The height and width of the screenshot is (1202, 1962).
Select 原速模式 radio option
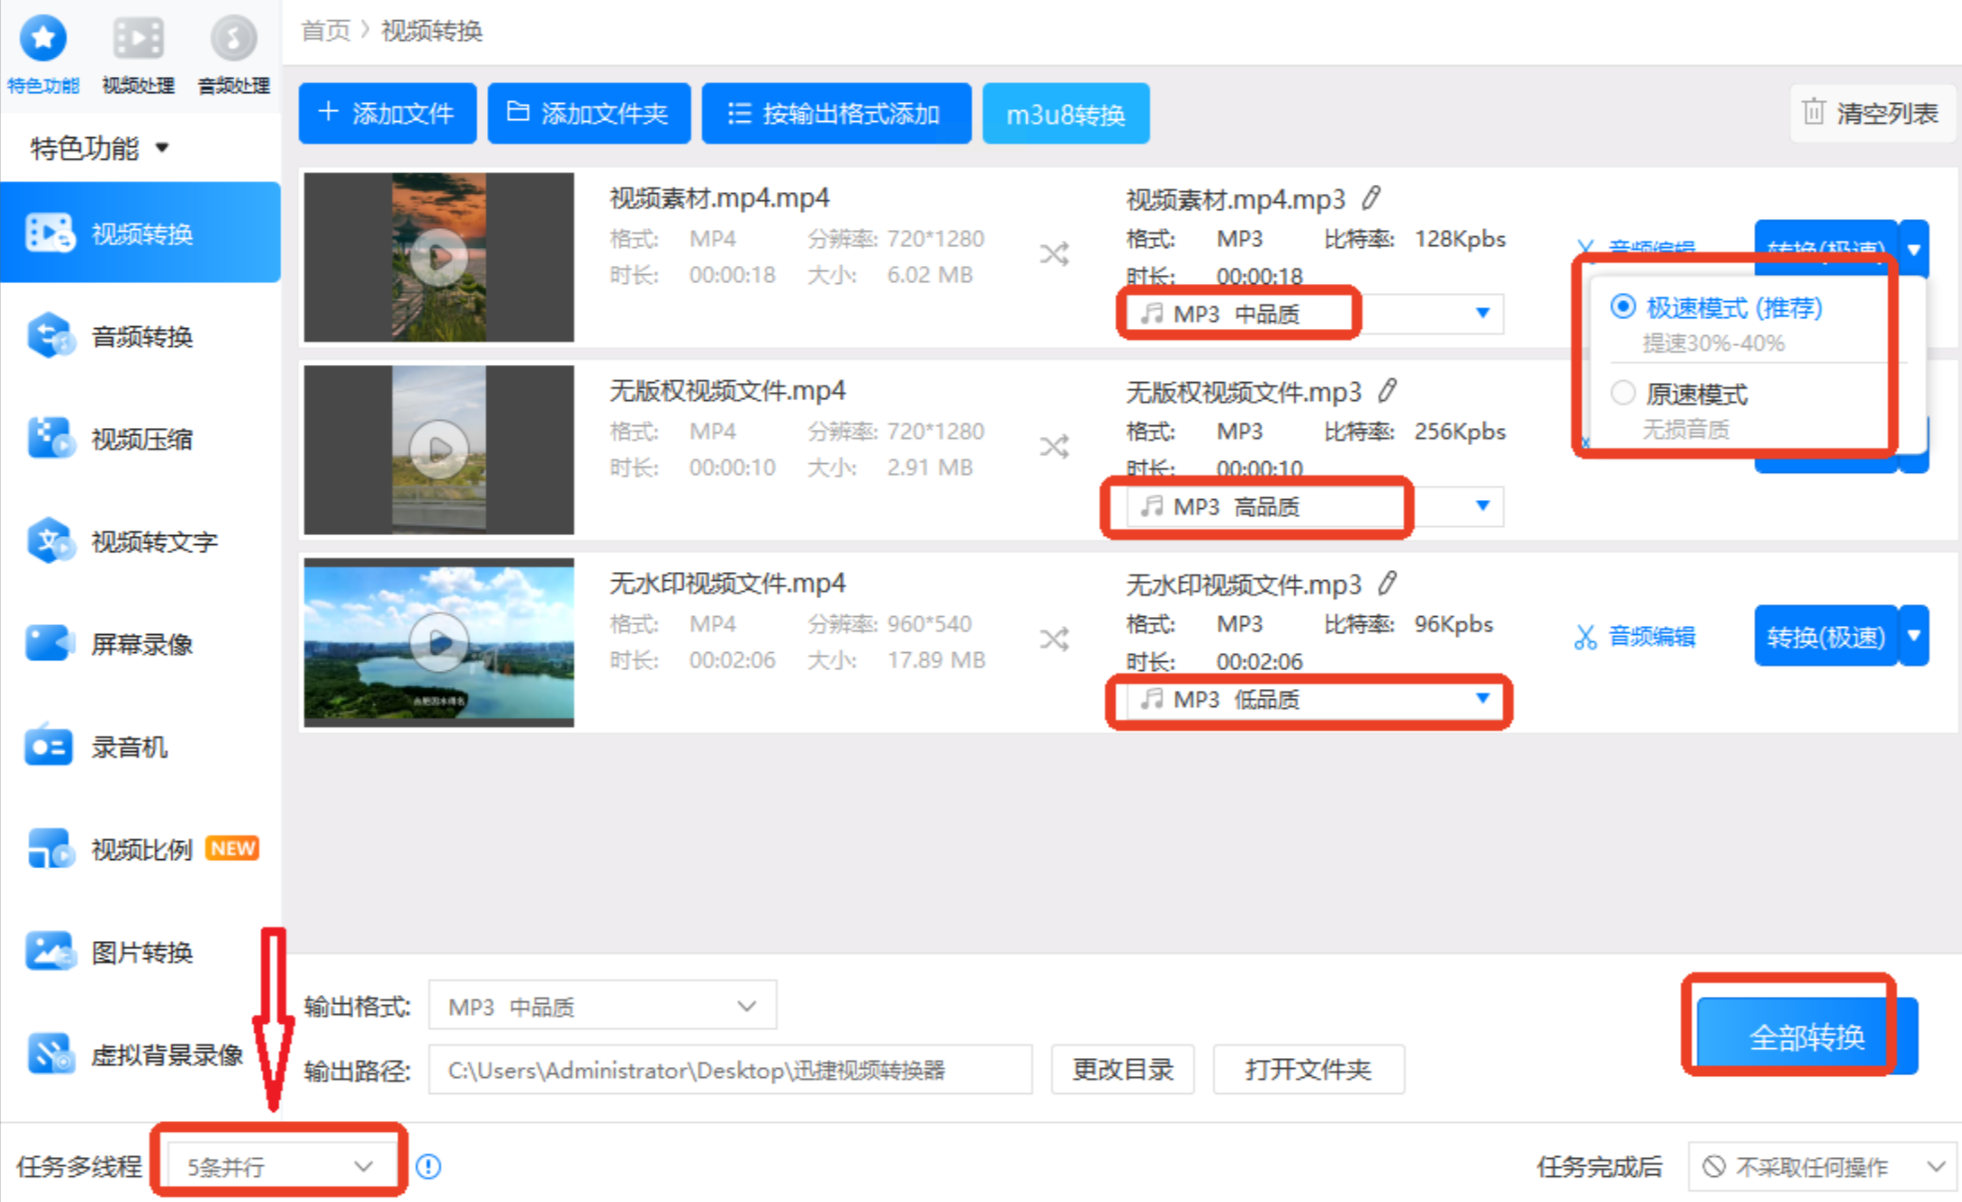click(x=1623, y=393)
